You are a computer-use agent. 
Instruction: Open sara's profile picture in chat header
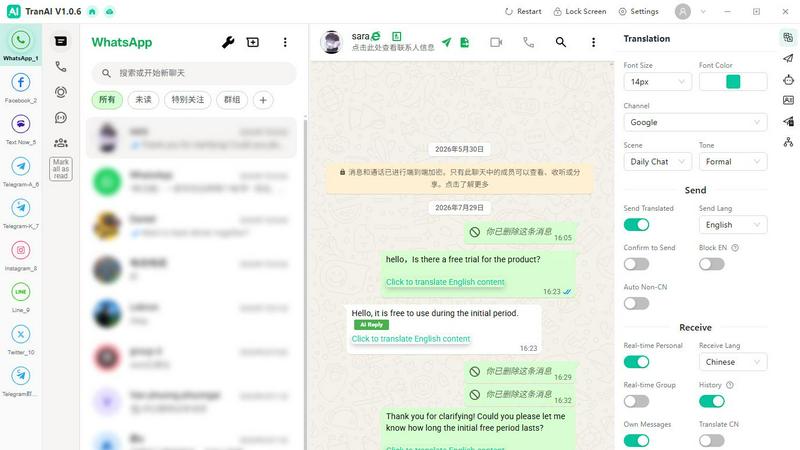click(x=331, y=42)
